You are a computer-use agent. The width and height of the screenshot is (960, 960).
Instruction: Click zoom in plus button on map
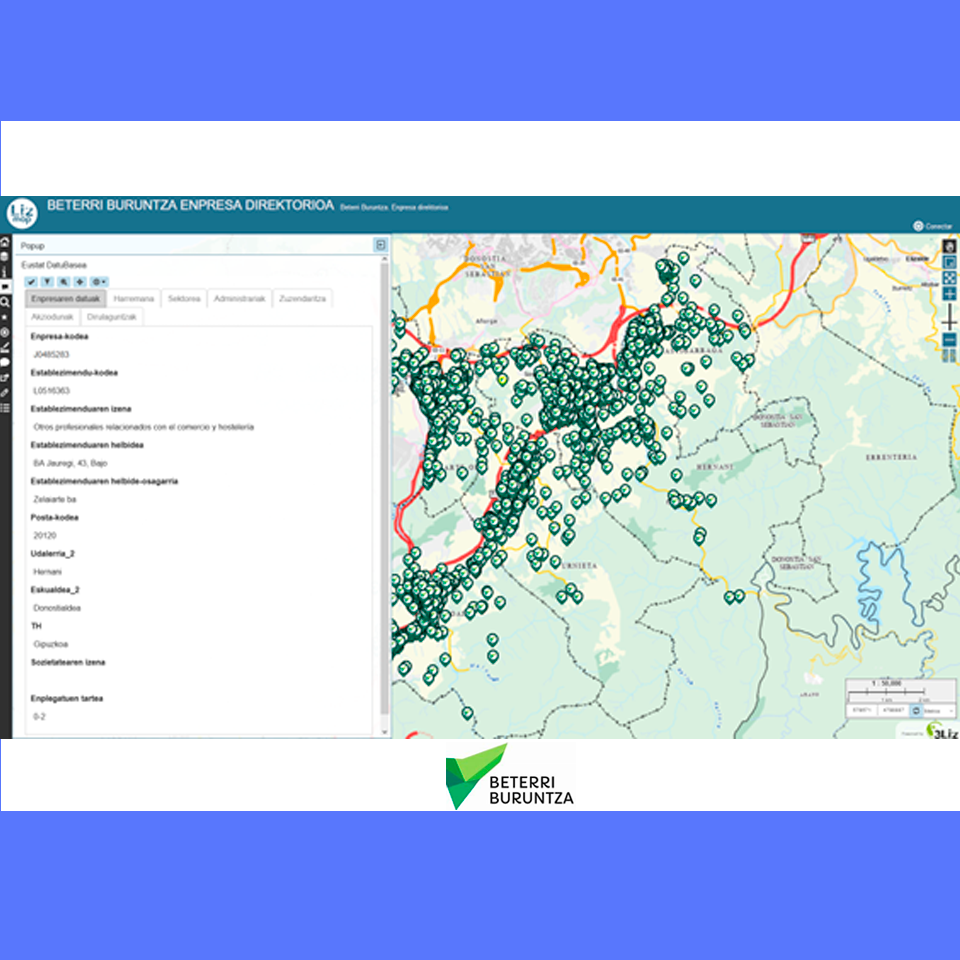[949, 294]
